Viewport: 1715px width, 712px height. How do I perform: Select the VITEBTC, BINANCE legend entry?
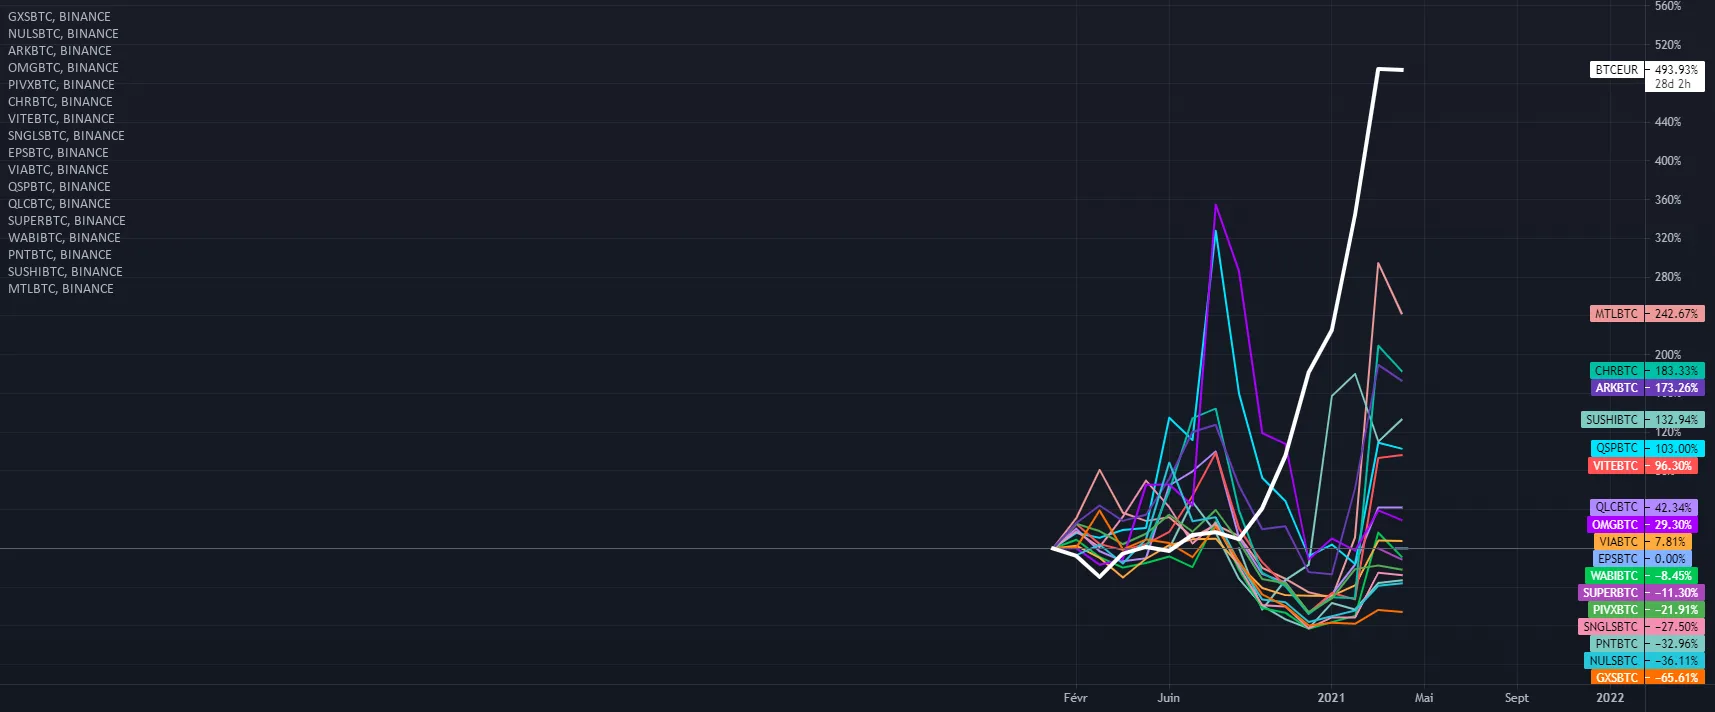point(61,119)
